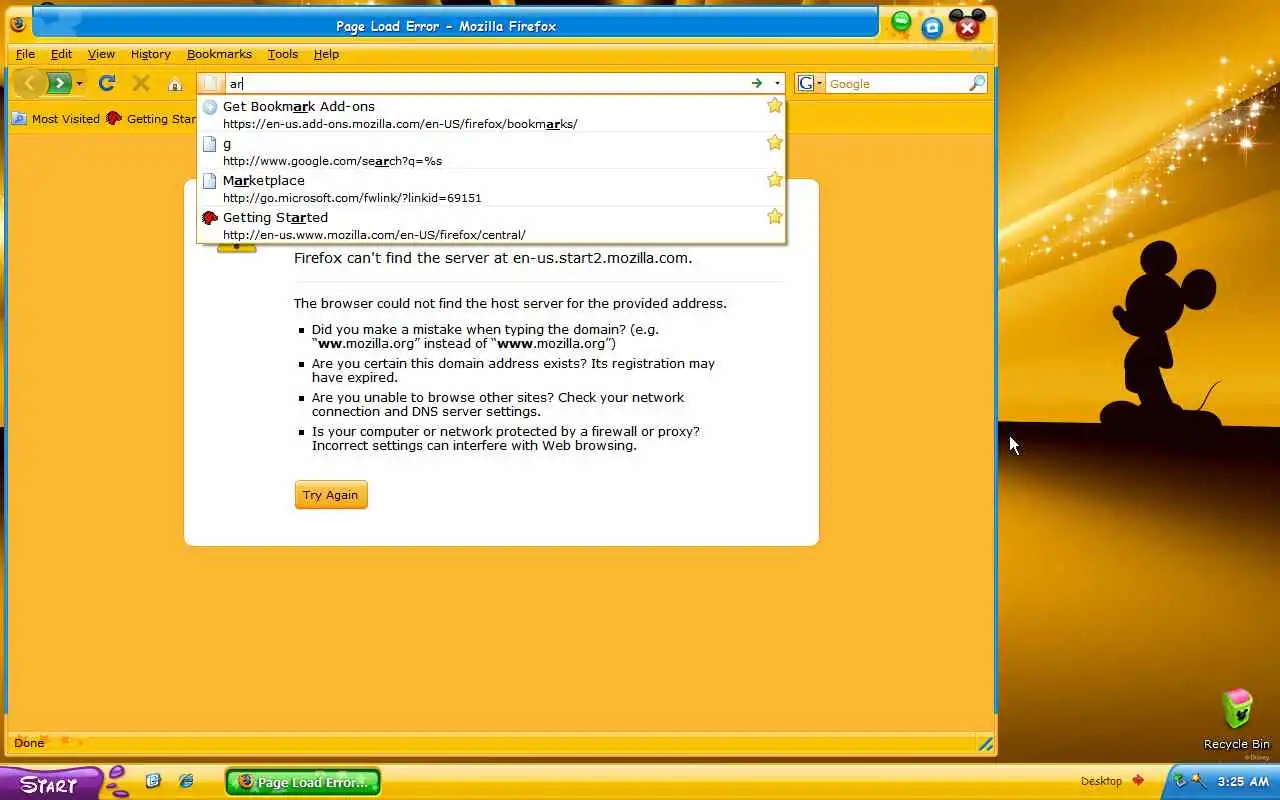The image size is (1280, 800).
Task: Expand the Desktop toolbar red chevron
Action: (x=1138, y=781)
